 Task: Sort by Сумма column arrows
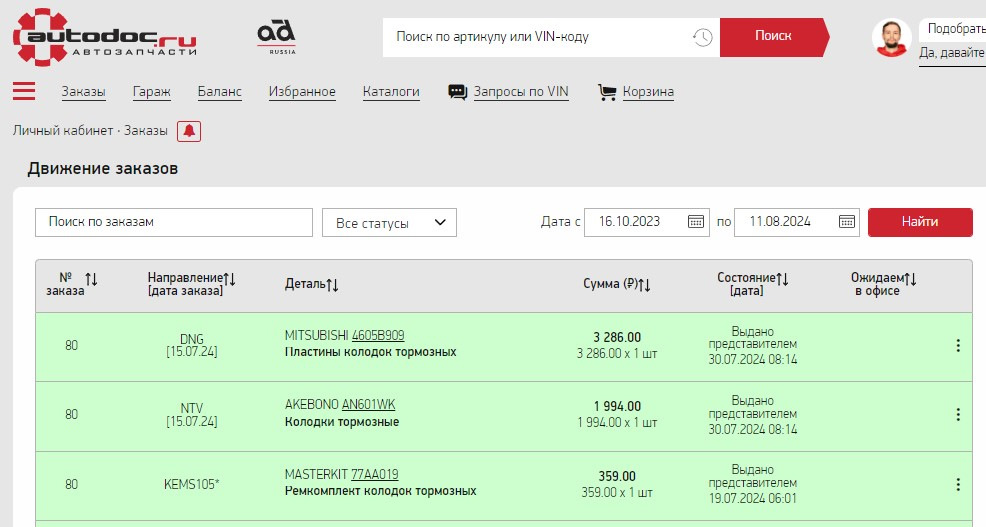644,285
